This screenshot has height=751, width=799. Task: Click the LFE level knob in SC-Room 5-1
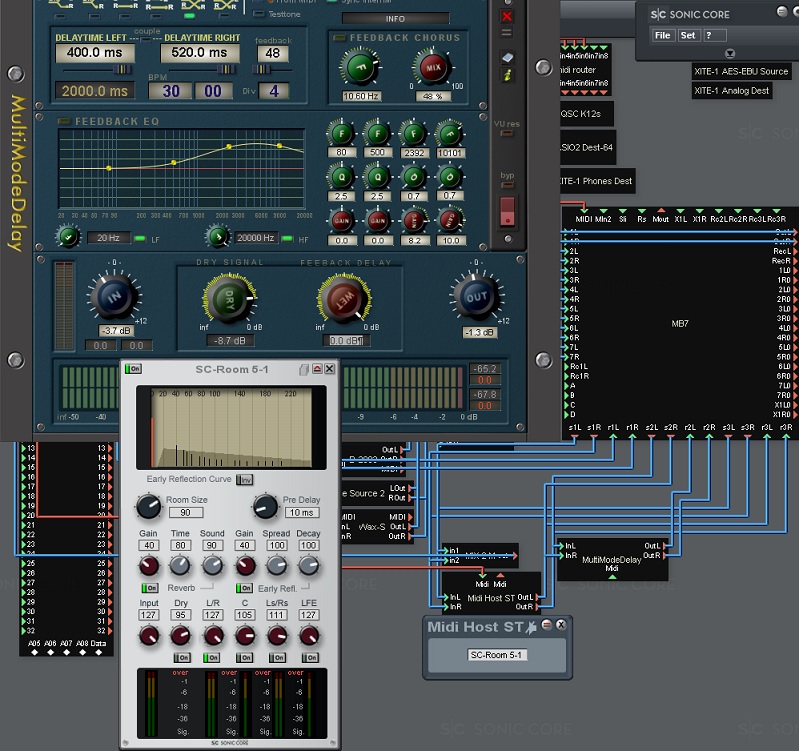pos(309,635)
